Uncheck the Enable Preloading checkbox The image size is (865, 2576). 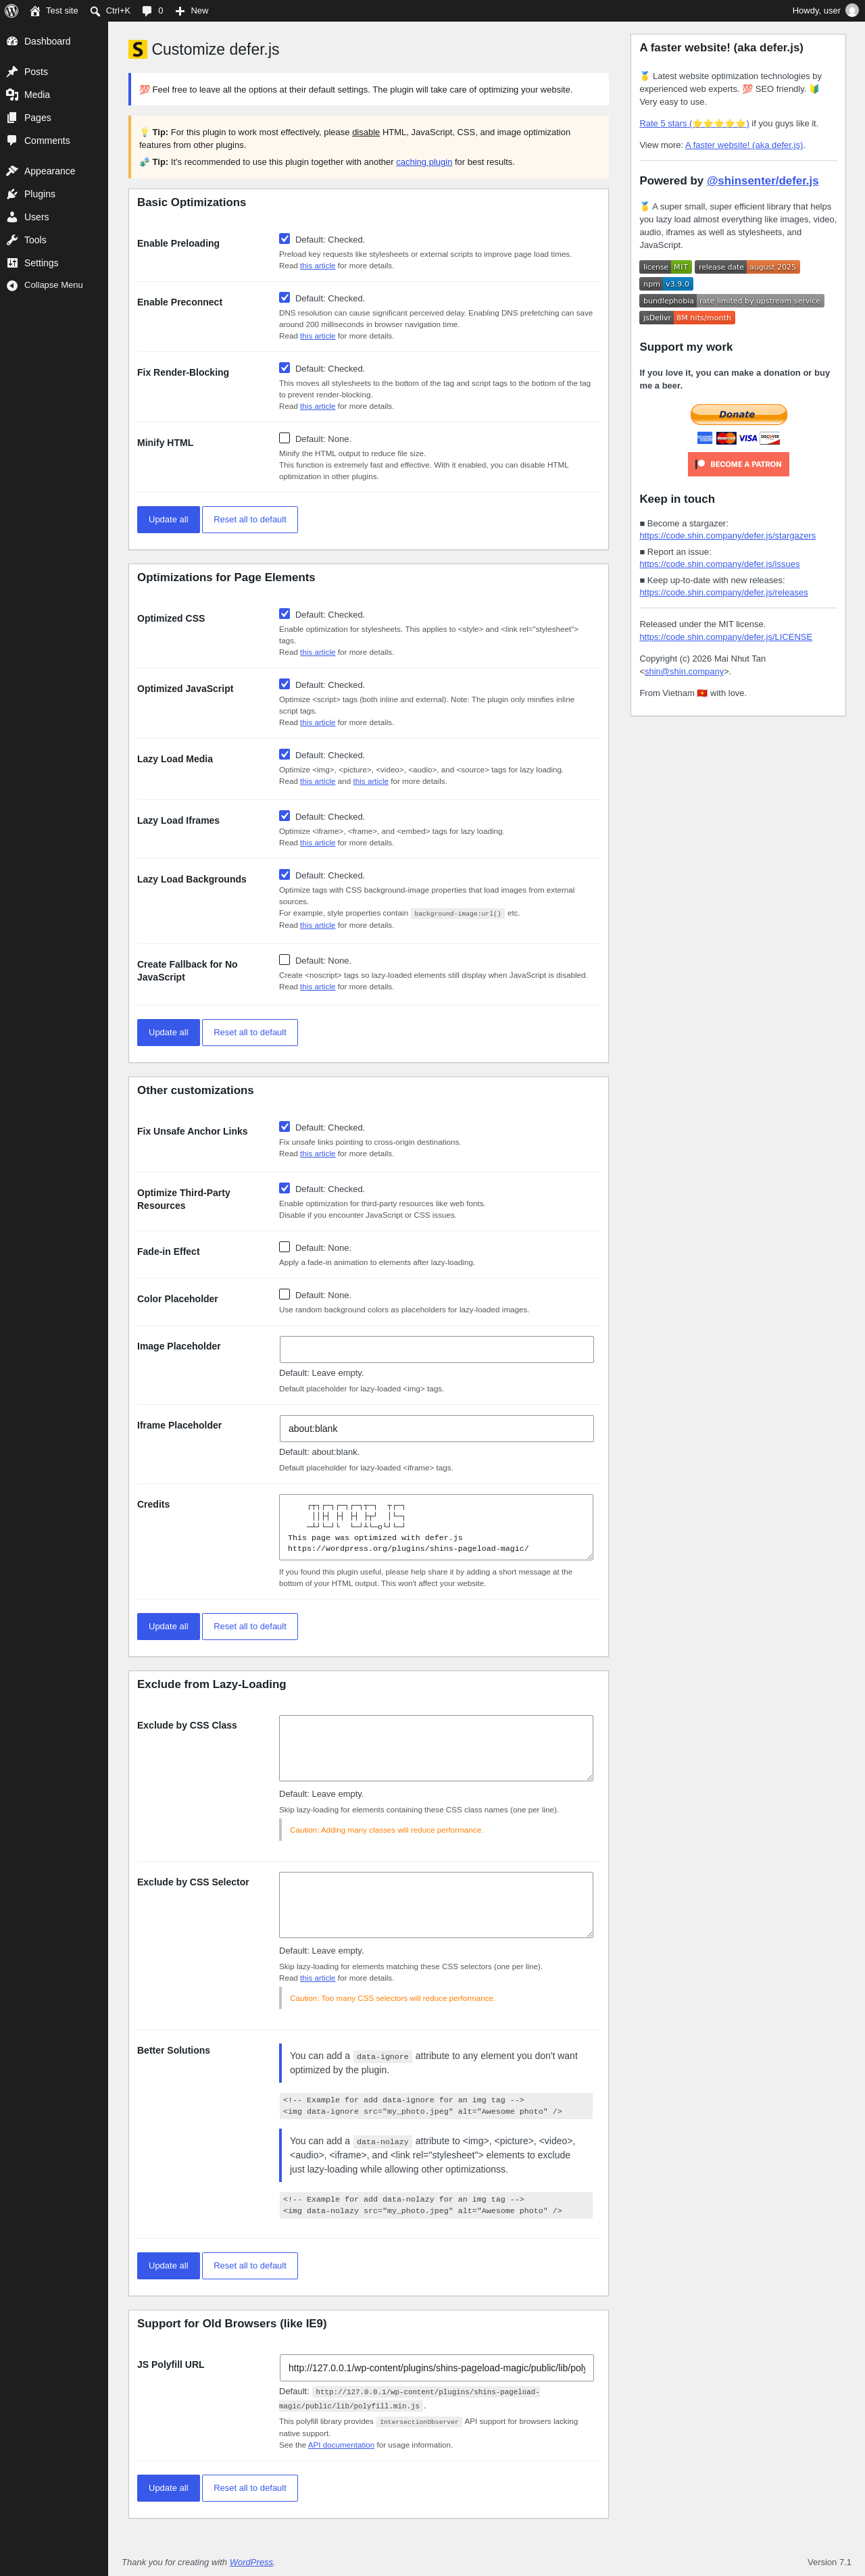[285, 239]
